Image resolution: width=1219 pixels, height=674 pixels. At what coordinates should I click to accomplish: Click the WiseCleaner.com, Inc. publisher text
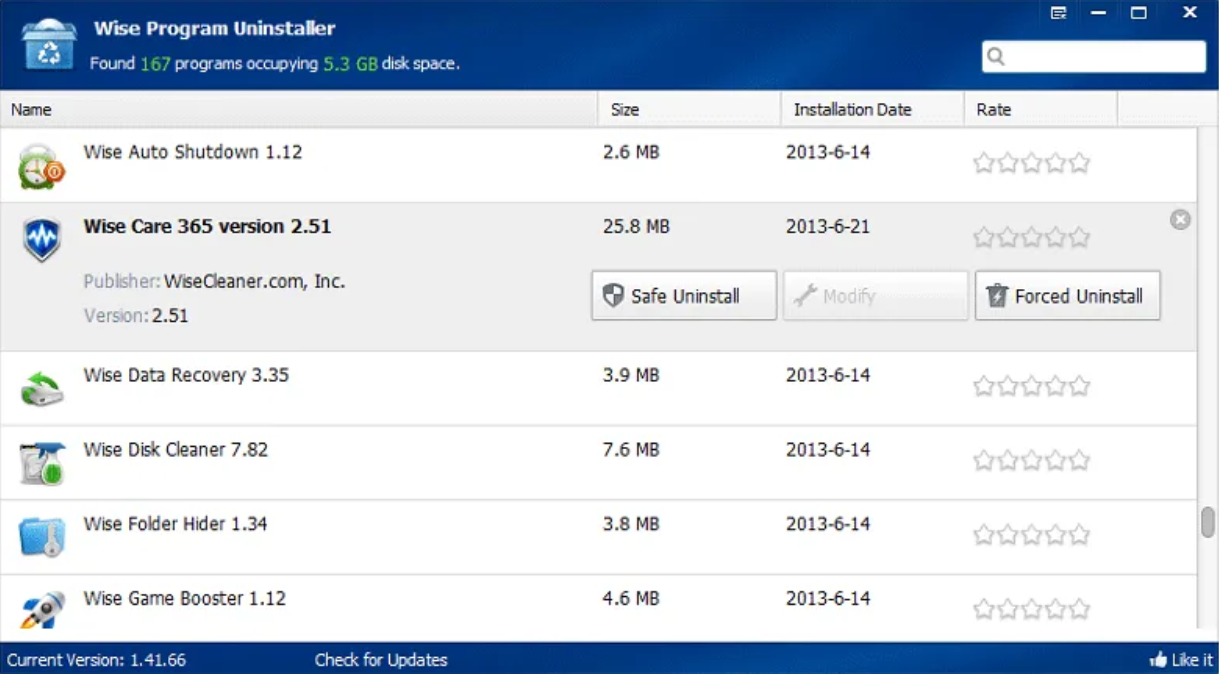pos(254,282)
